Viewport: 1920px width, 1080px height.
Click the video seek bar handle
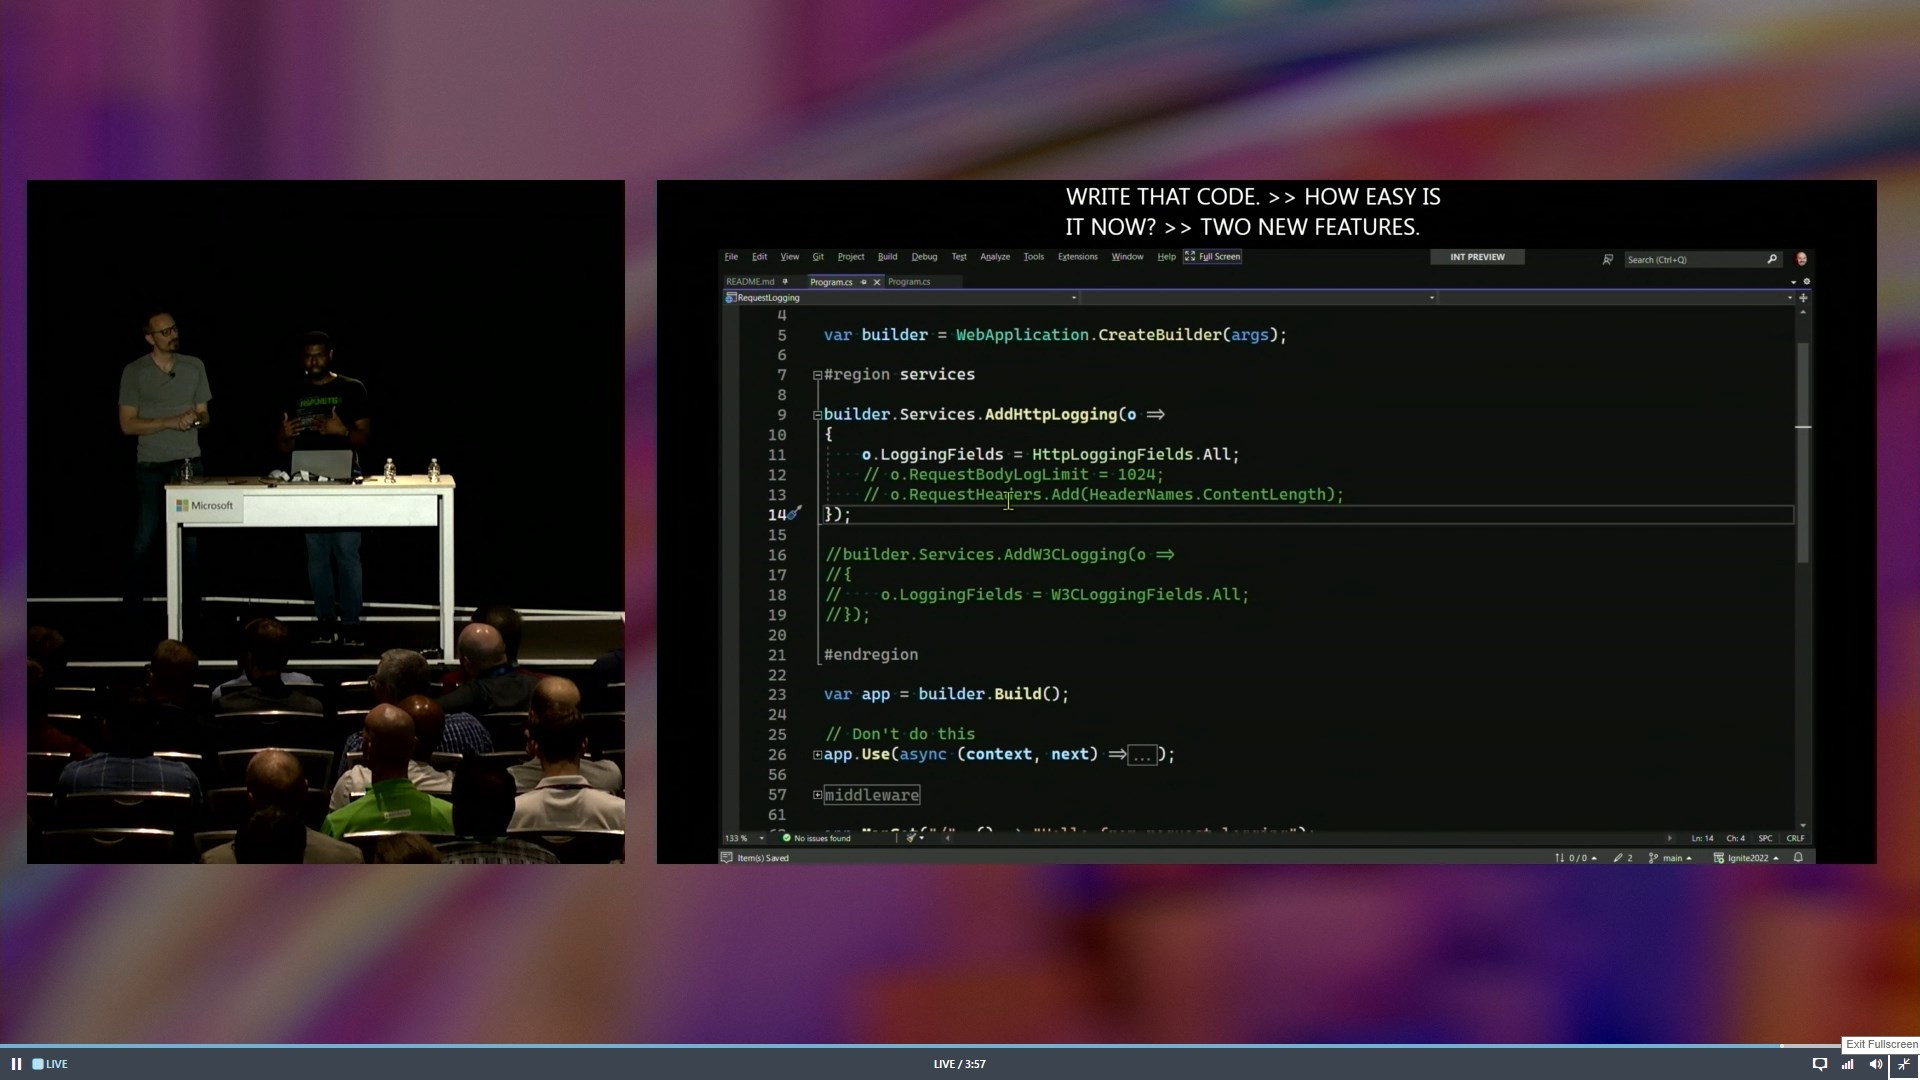point(1782,1046)
